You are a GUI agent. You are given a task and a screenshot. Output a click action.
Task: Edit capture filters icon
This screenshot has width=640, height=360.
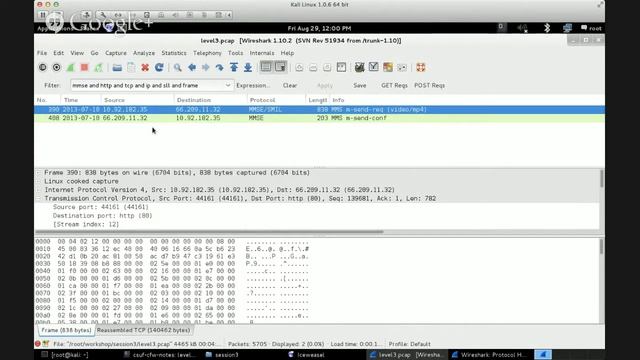pyautogui.click(x=360, y=67)
